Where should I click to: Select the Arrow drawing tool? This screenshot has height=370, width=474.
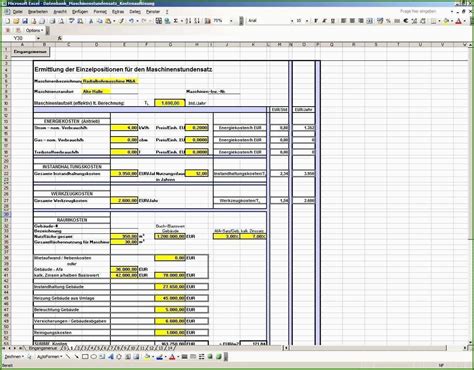[x=76, y=357]
